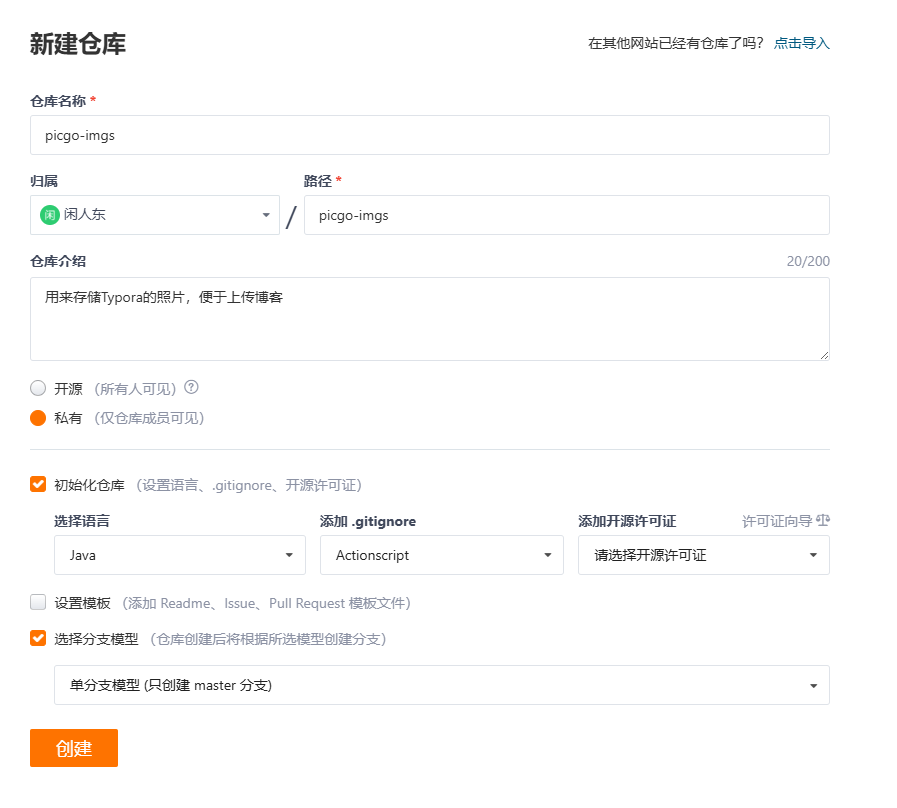Click the 仓库名称 input field
This screenshot has width=897, height=808.
(430, 135)
